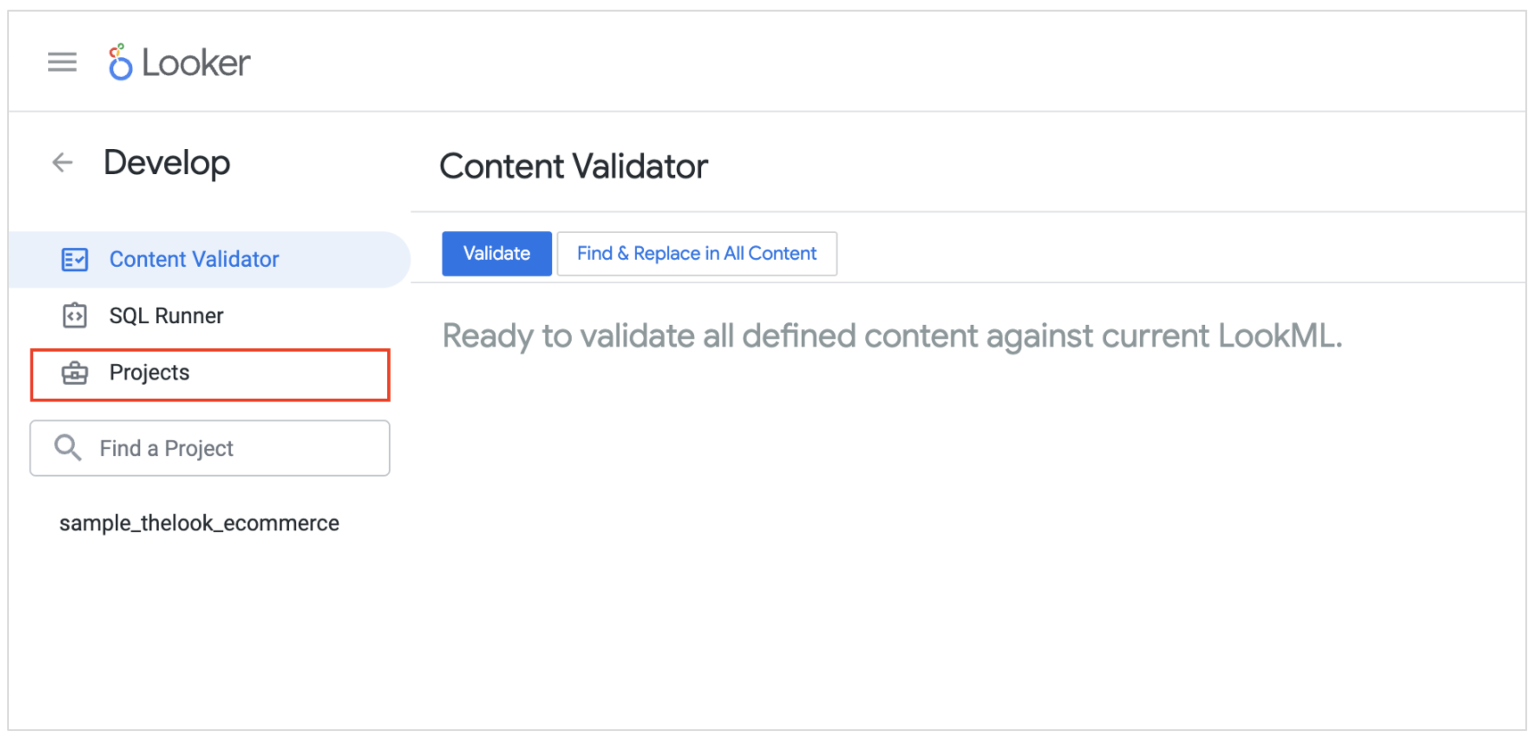Click the Develop panel heading
The image size is (1536, 739).
167,163
